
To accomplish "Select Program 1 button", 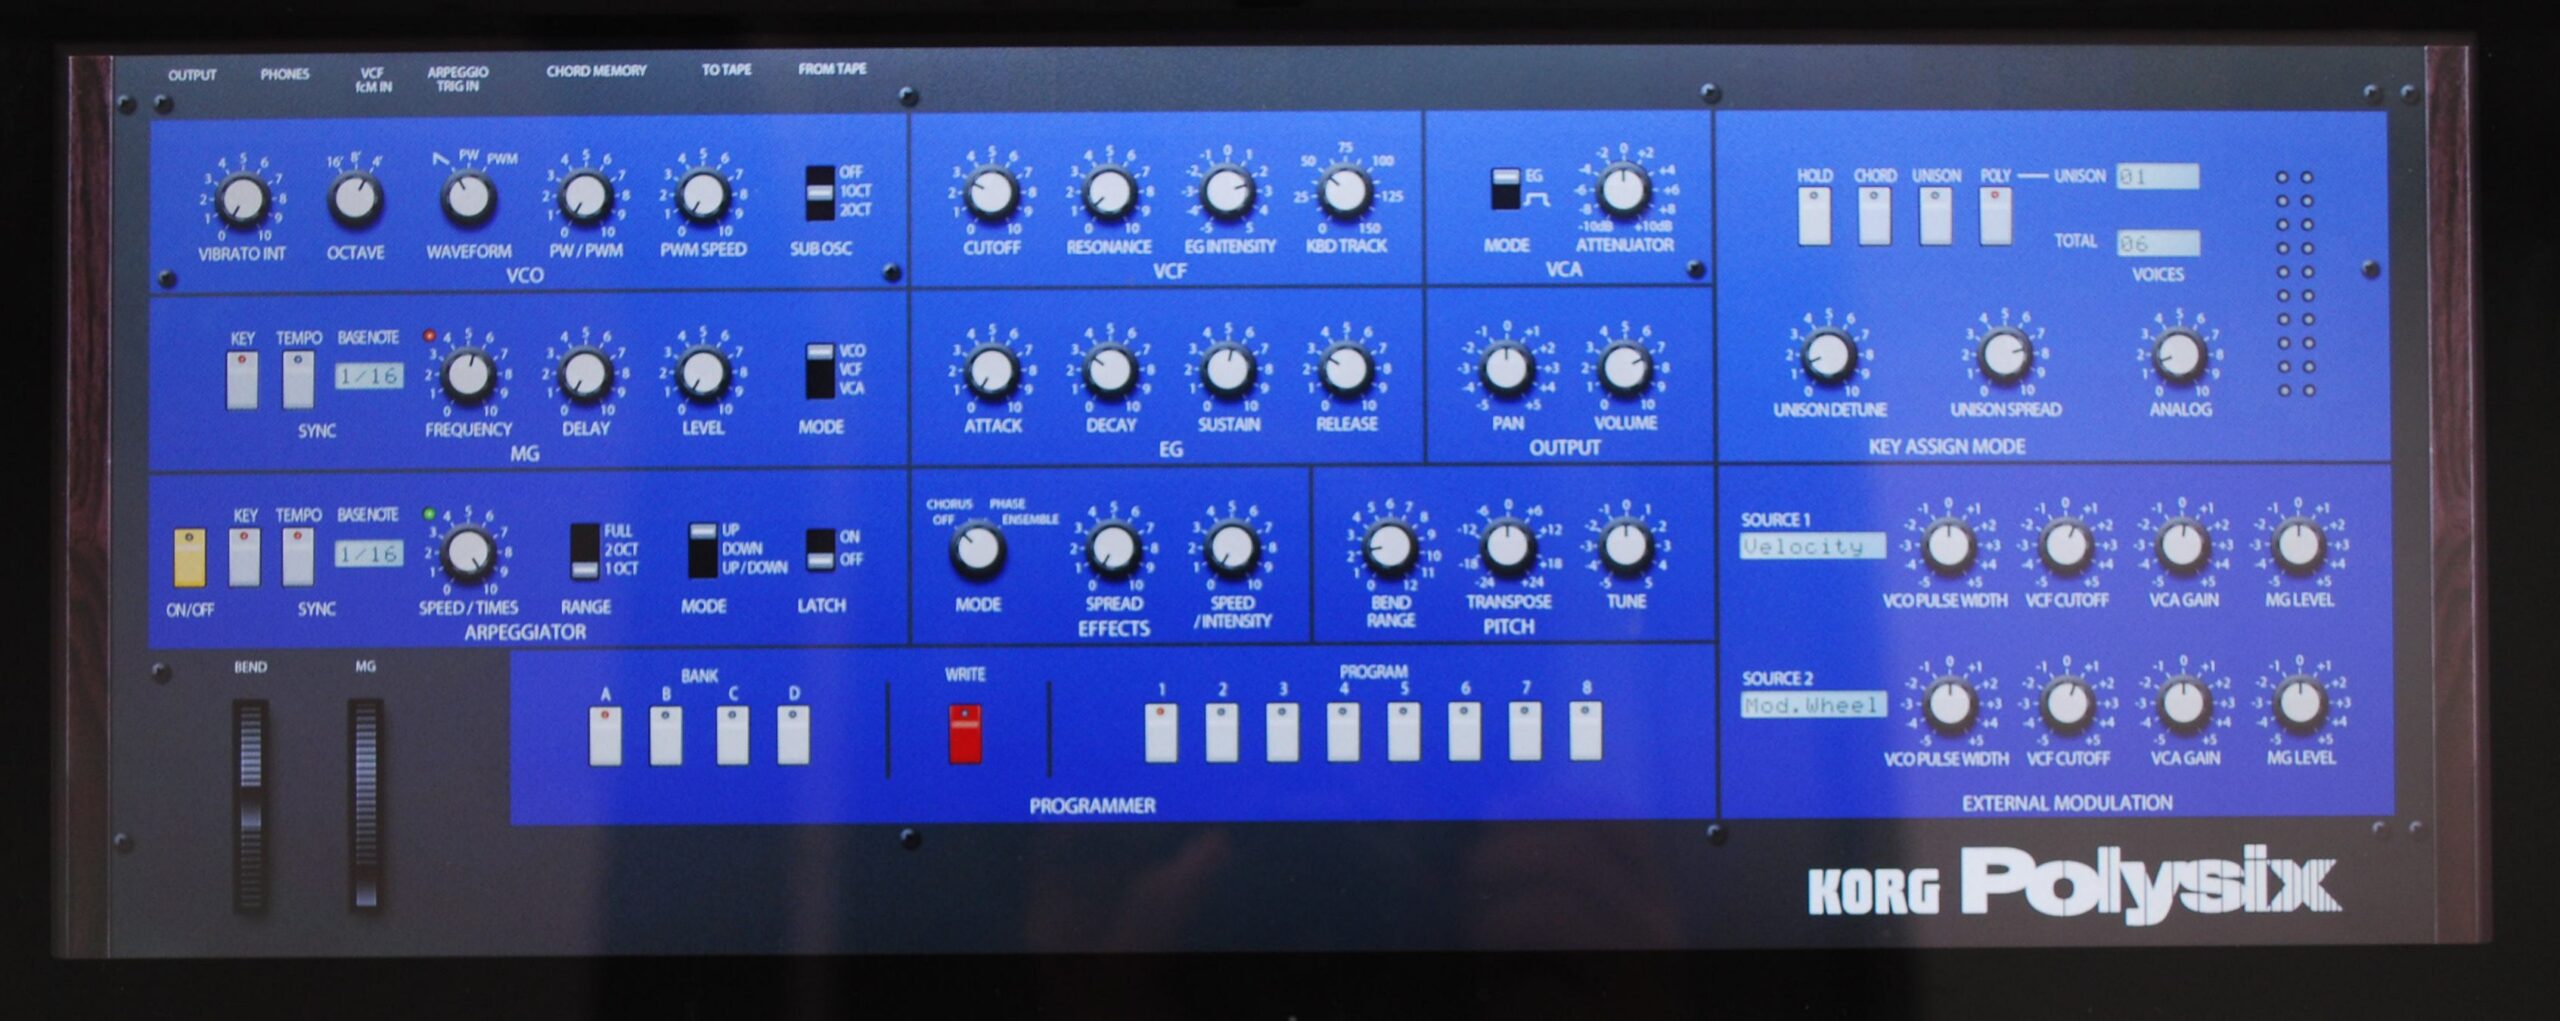I will click(x=1160, y=733).
